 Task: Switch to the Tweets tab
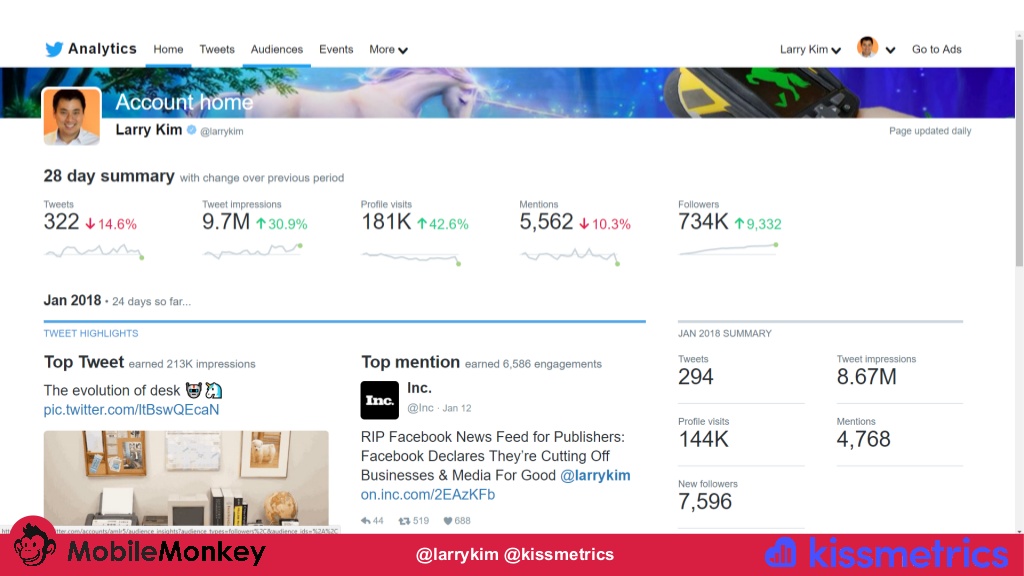[217, 49]
